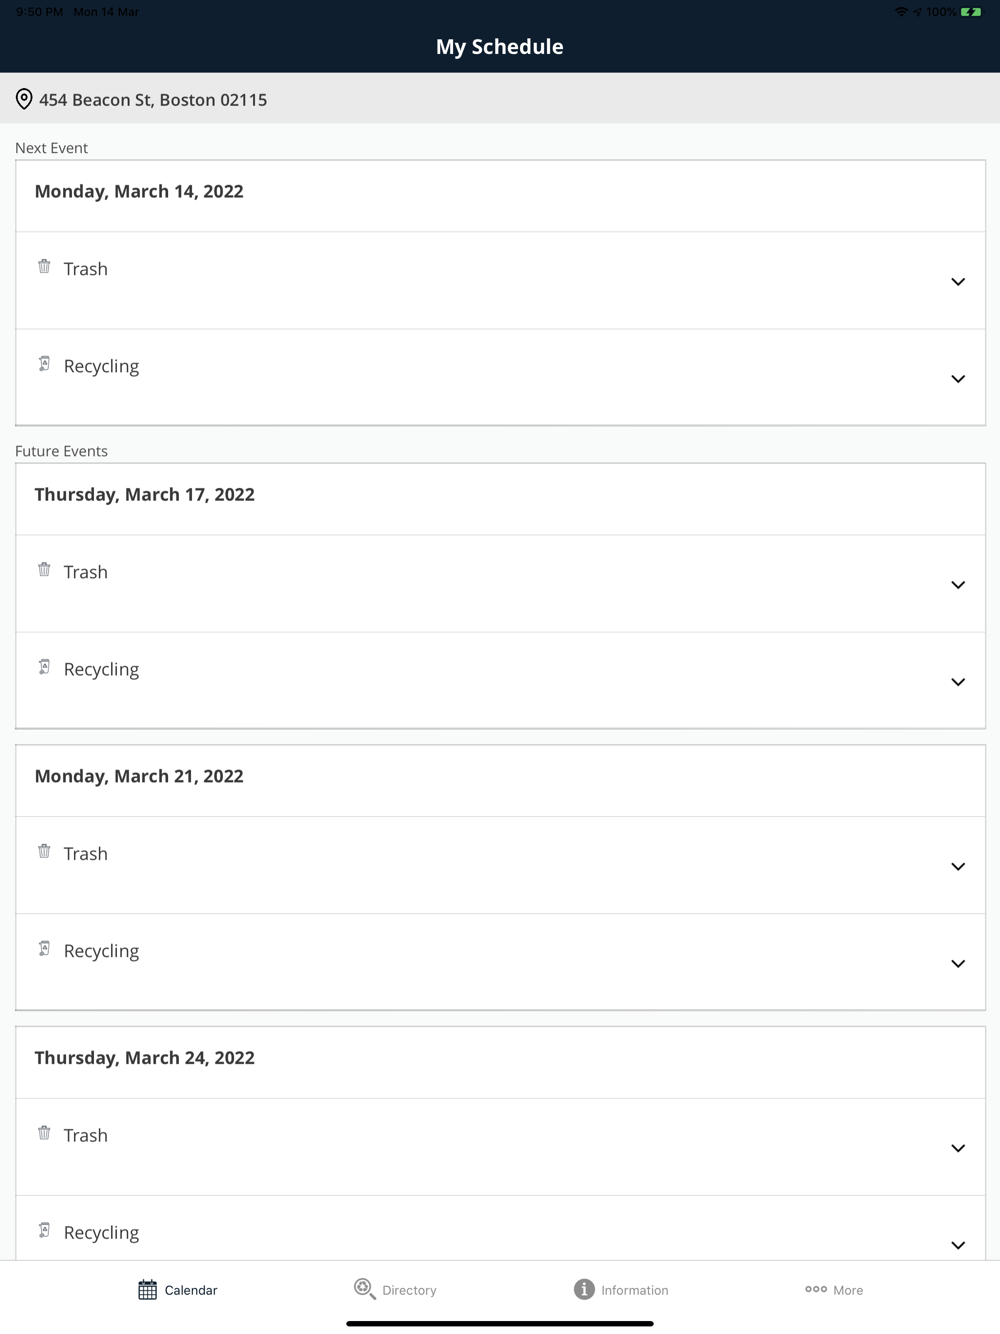
Task: Expand Trash details for Monday, March 14
Action: (x=957, y=282)
